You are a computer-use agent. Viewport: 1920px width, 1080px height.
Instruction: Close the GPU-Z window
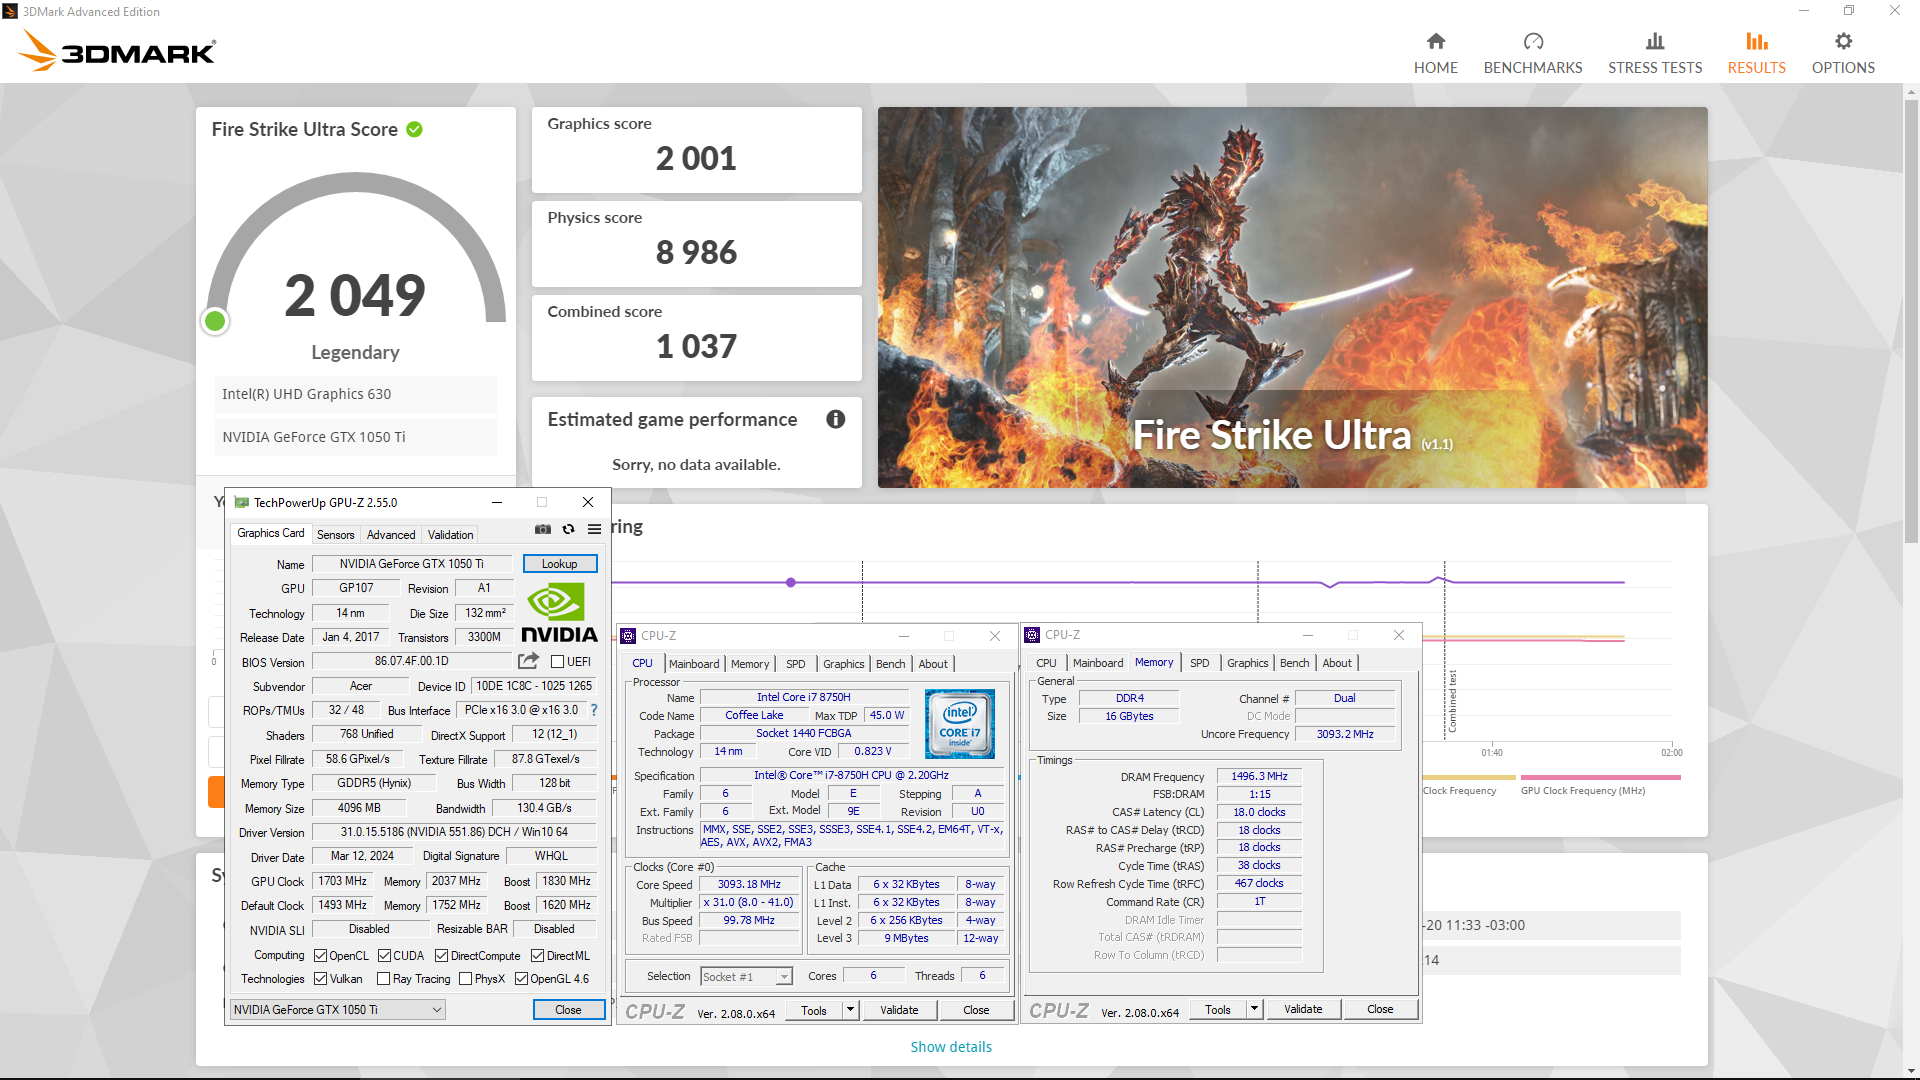(x=588, y=502)
